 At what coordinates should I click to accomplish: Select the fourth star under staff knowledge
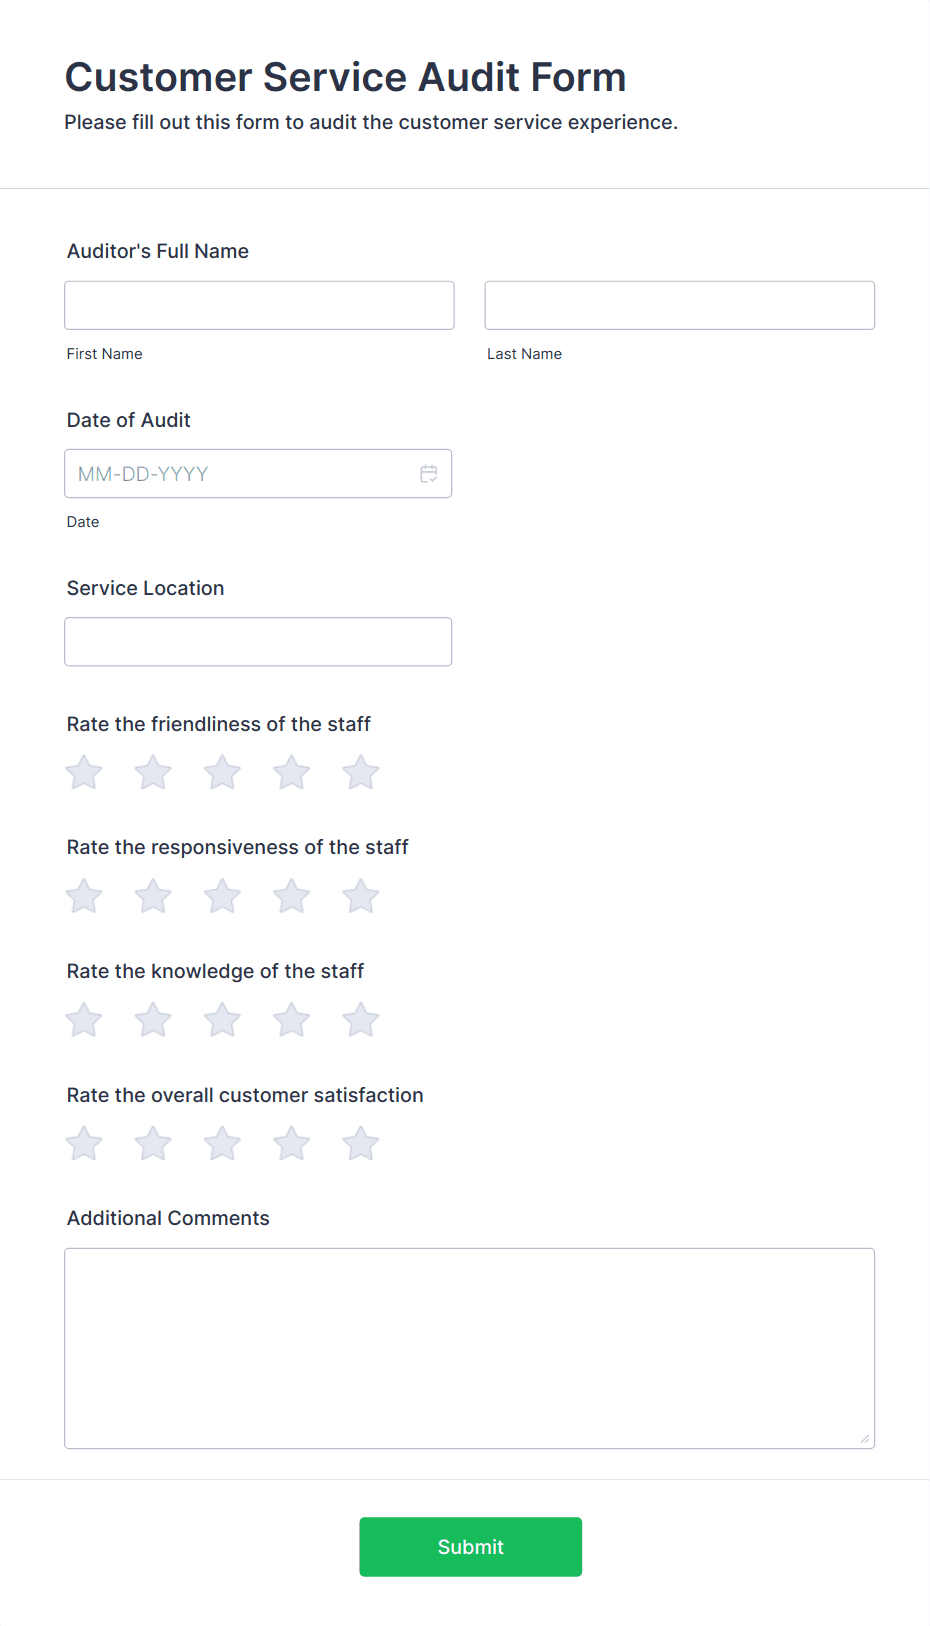tap(291, 1019)
